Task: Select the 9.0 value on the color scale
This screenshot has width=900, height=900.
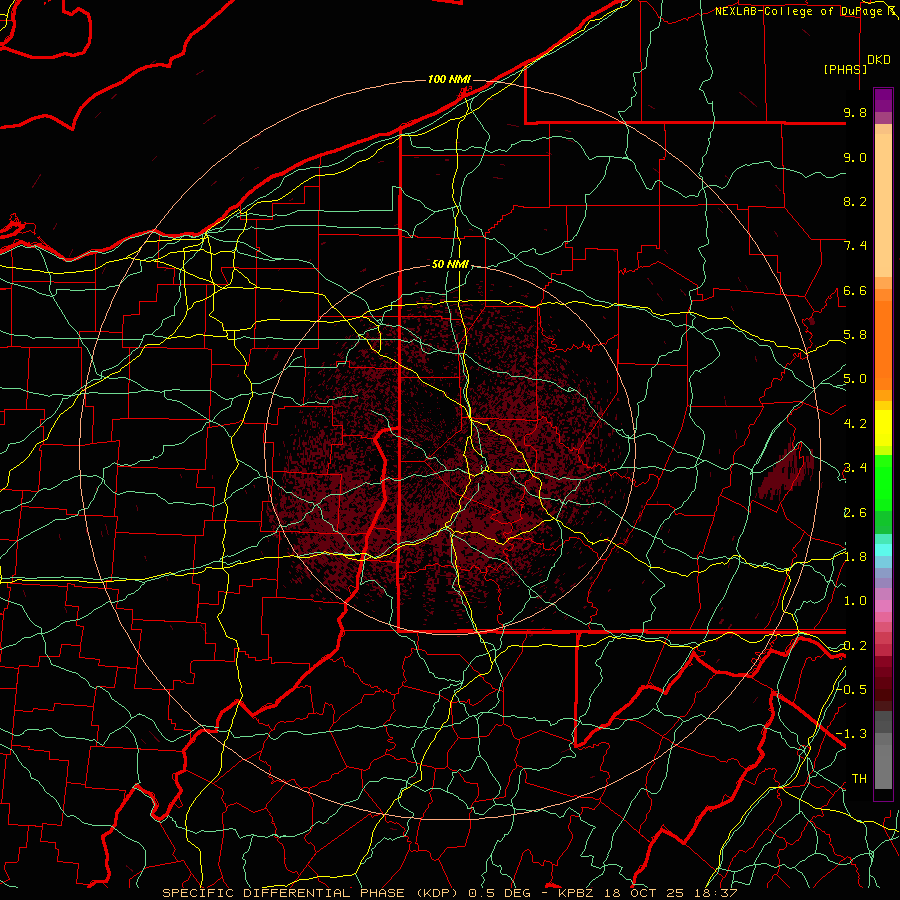Action: 855,157
